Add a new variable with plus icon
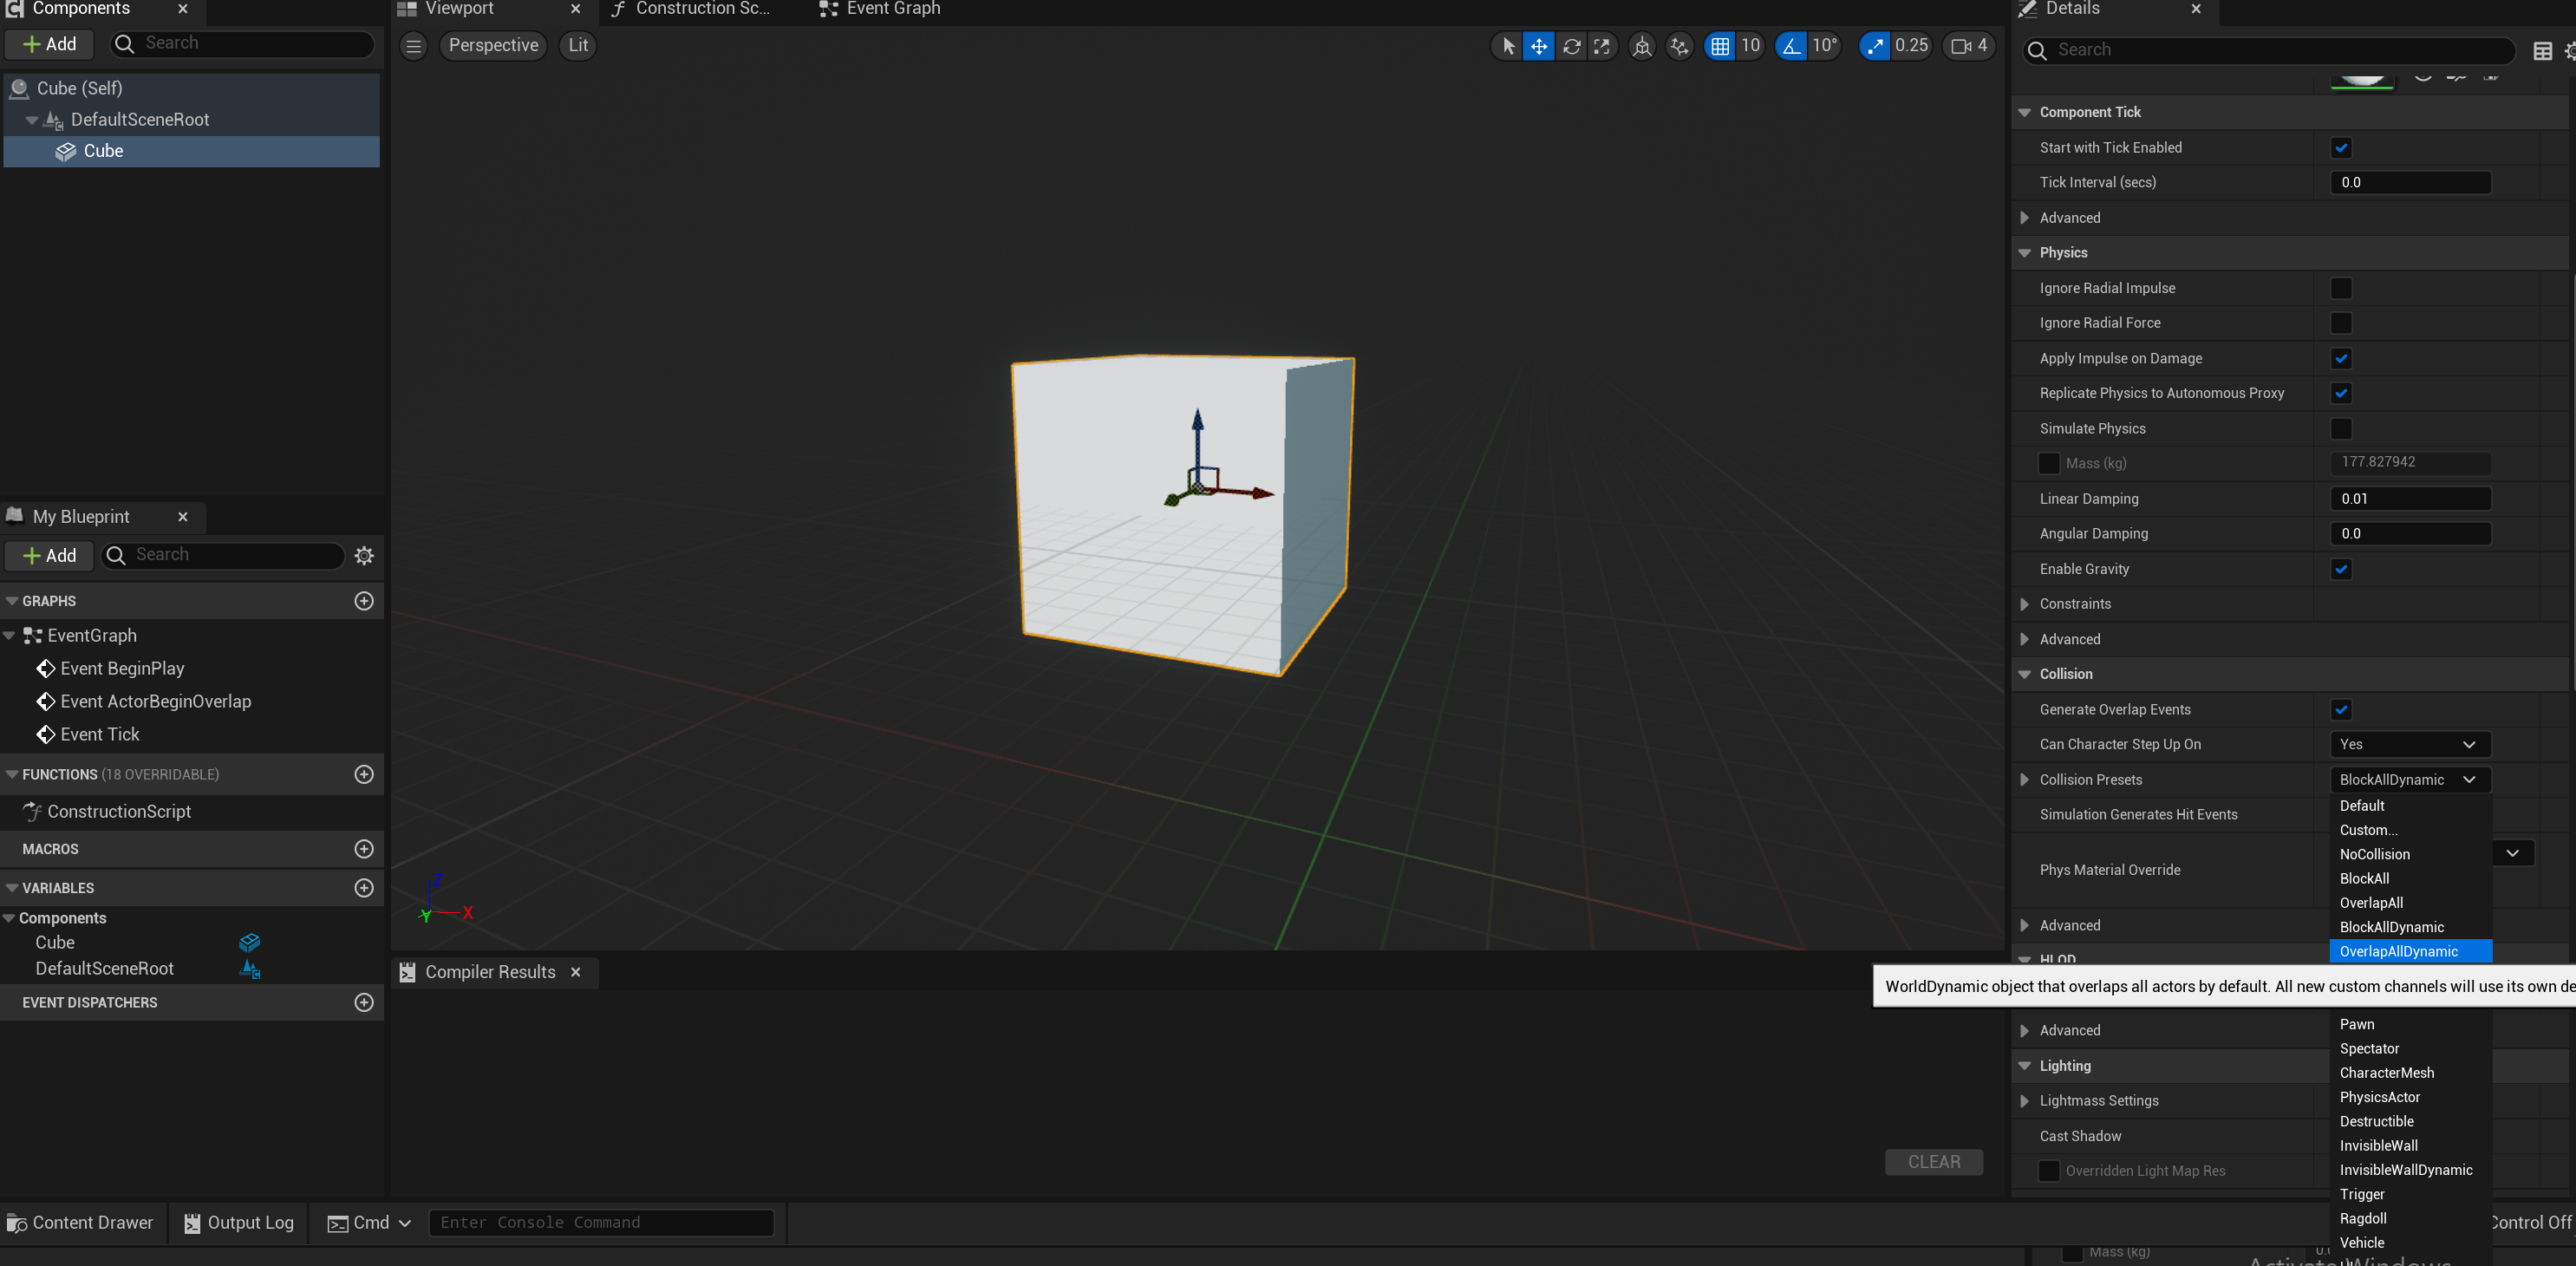 coord(364,888)
